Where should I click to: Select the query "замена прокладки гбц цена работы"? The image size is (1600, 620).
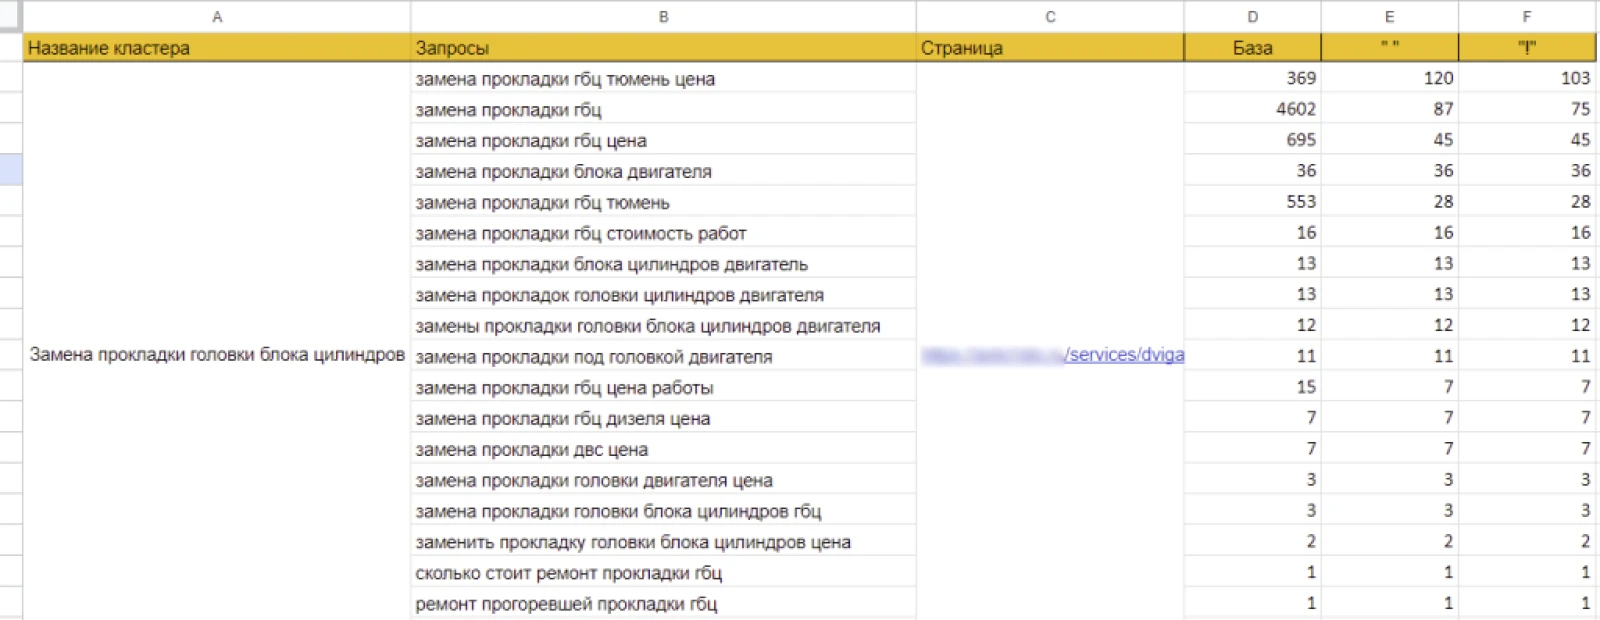663,388
